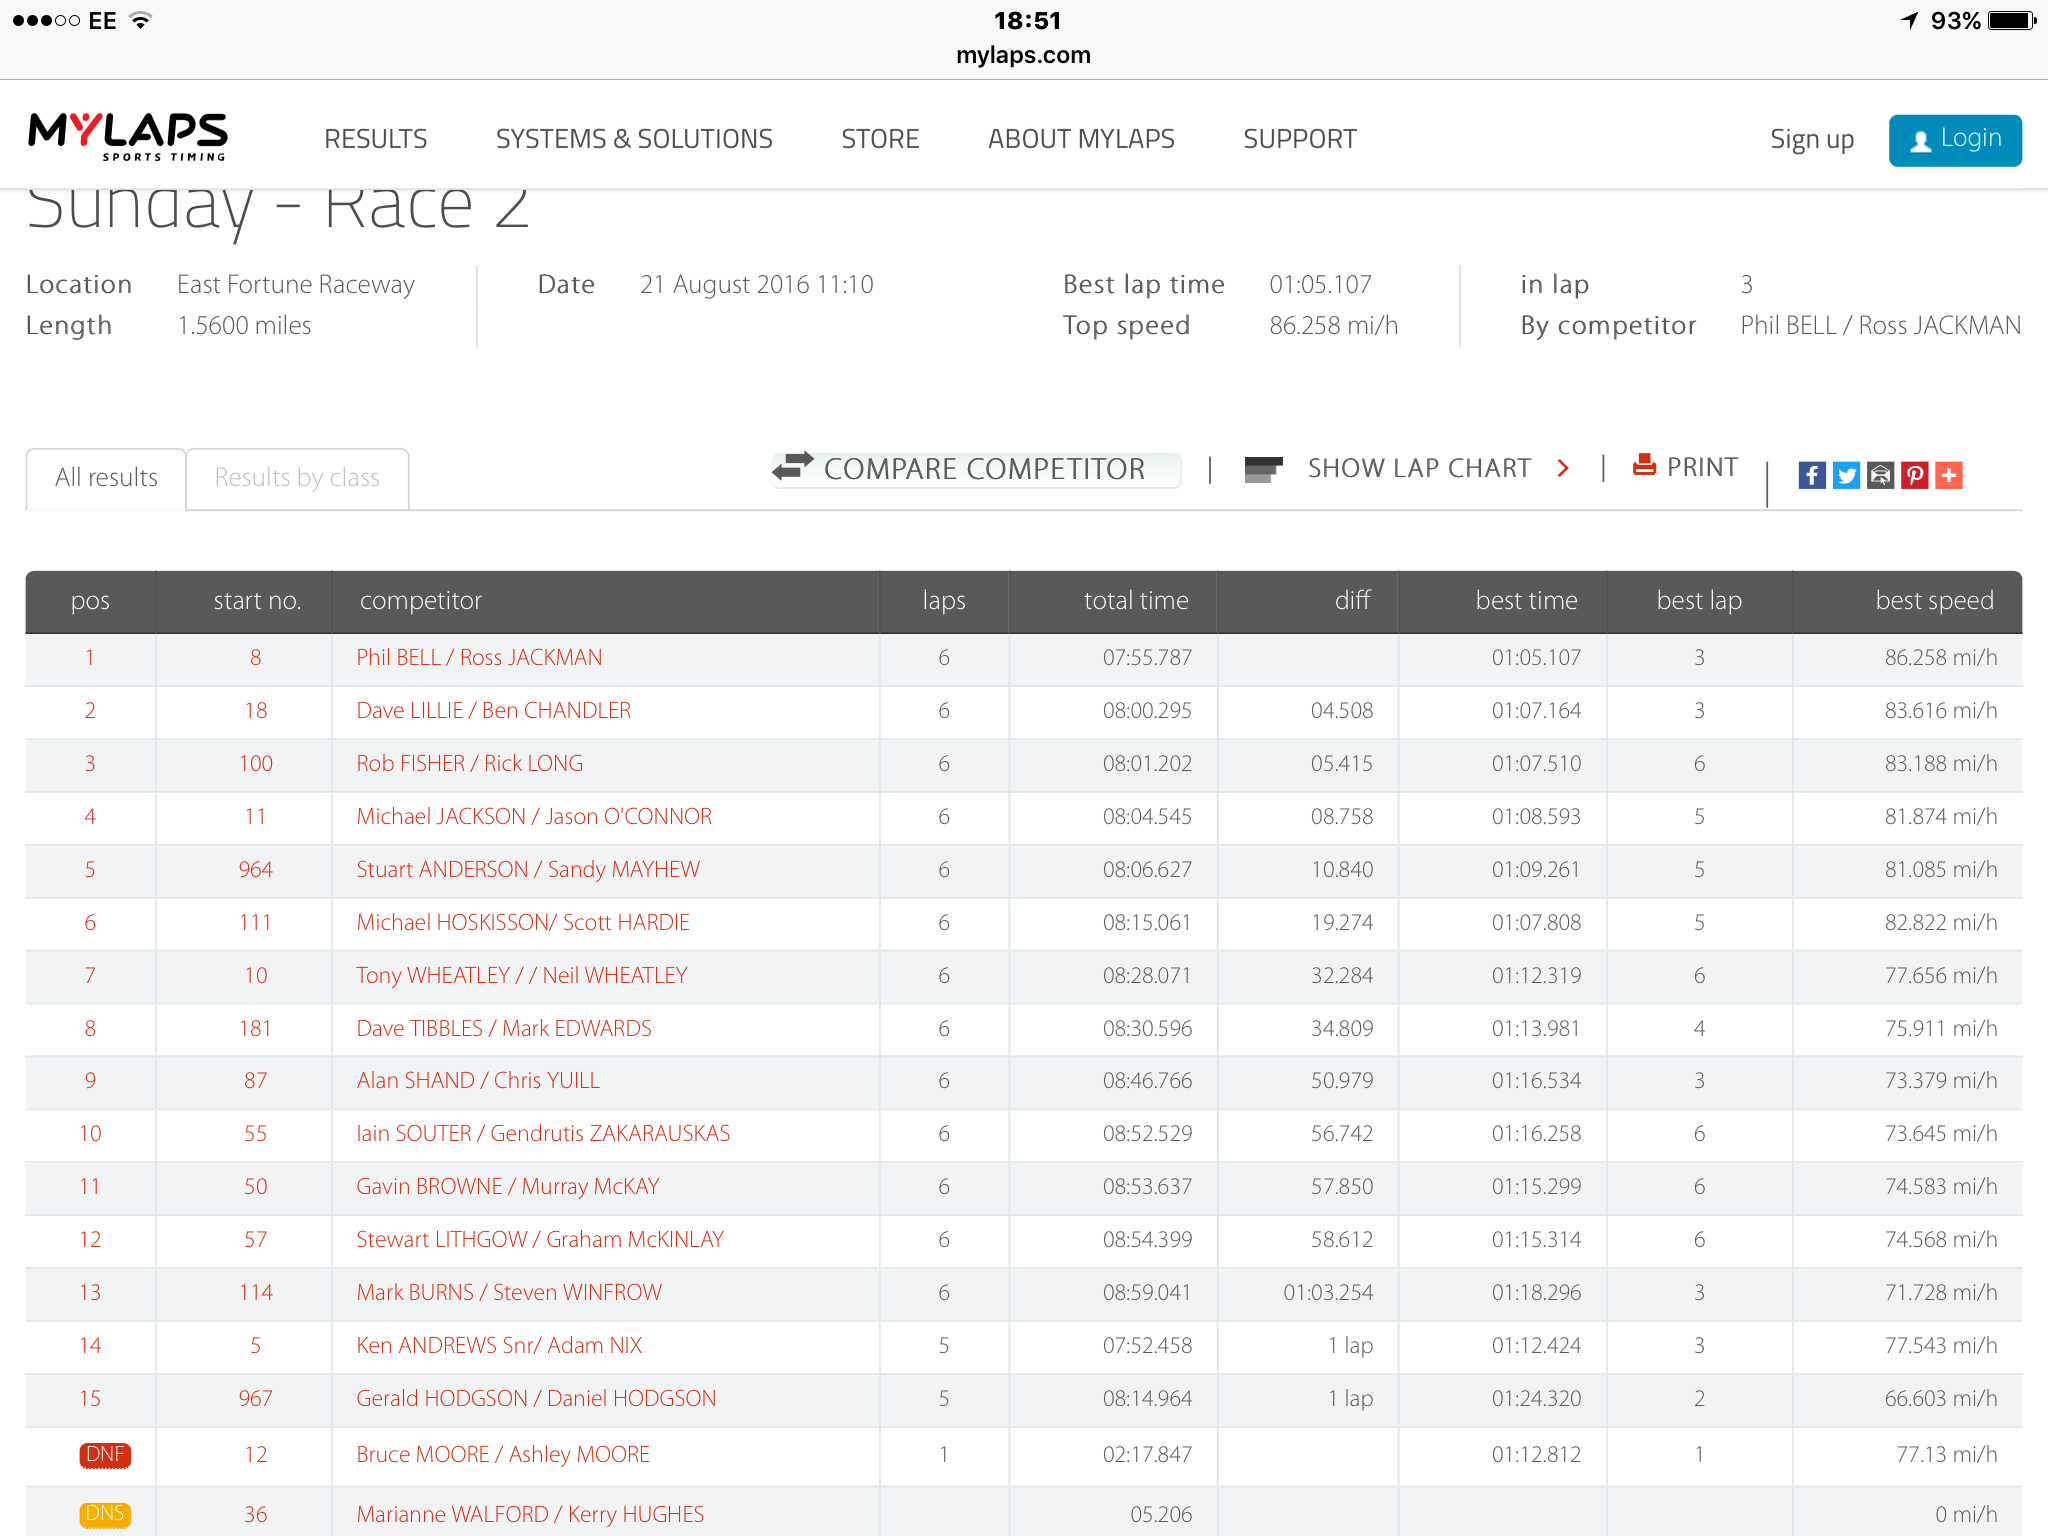This screenshot has width=2048, height=1536.
Task: Share results on Twitter
Action: point(1846,475)
